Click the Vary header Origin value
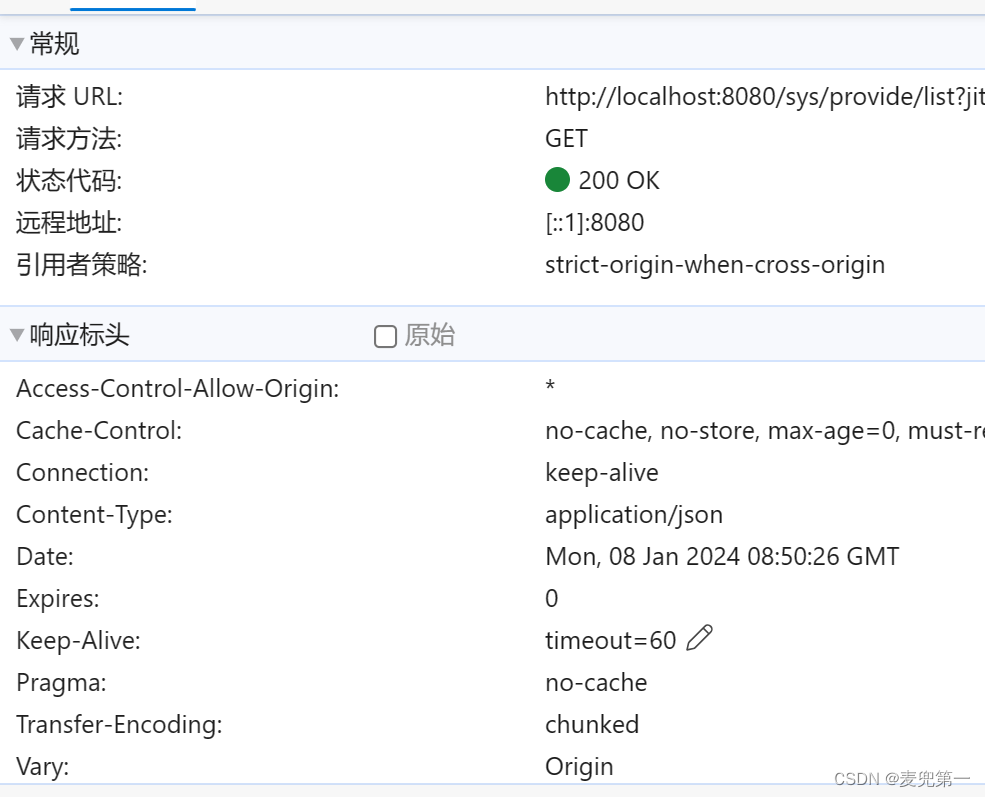The image size is (985, 797). tap(579, 766)
